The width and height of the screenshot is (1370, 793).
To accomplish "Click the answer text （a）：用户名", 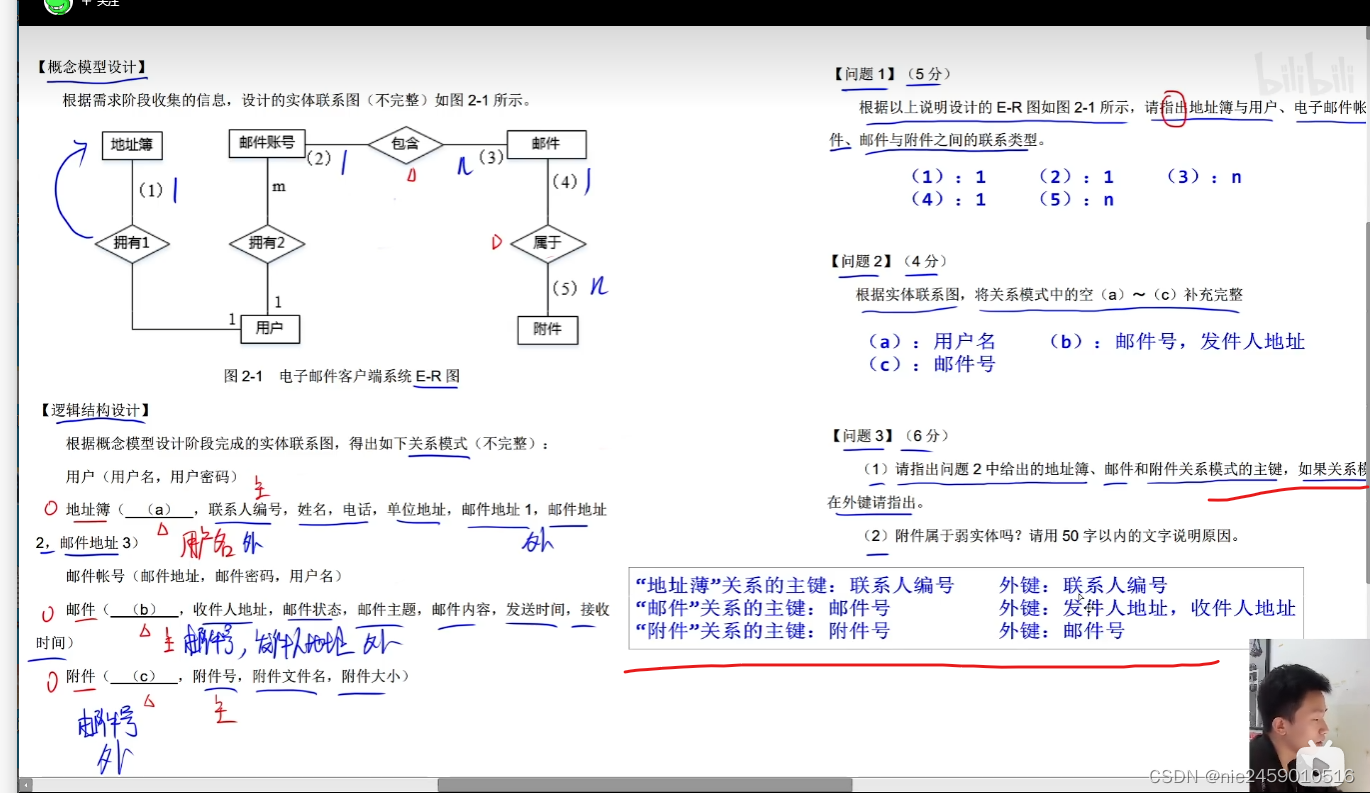I will click(932, 342).
